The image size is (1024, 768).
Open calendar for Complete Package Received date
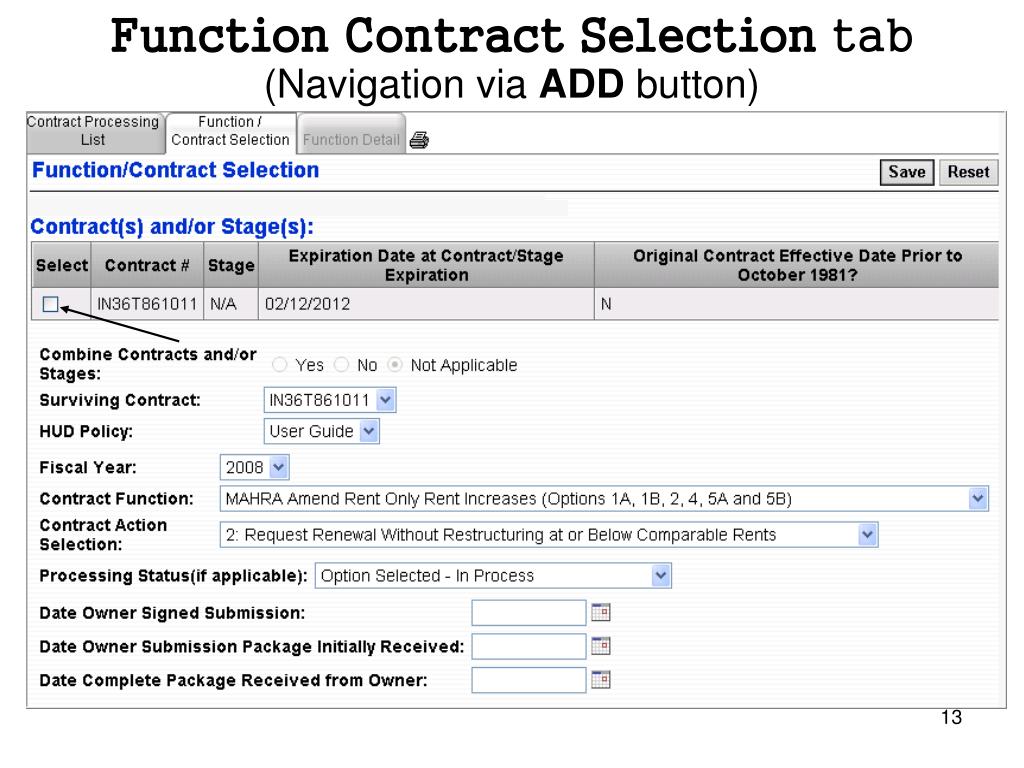(x=601, y=680)
